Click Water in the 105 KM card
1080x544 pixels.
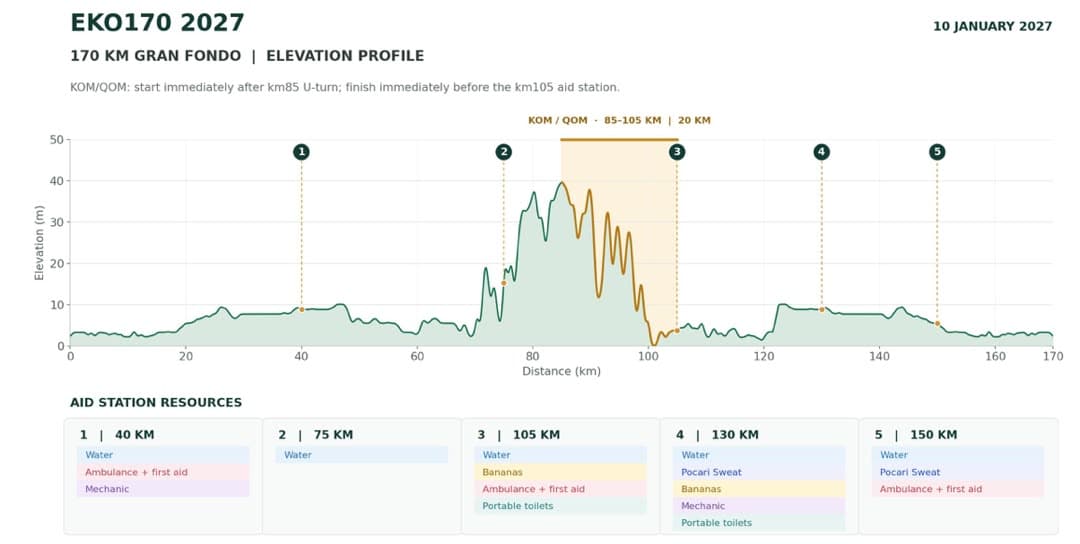[x=560, y=454]
